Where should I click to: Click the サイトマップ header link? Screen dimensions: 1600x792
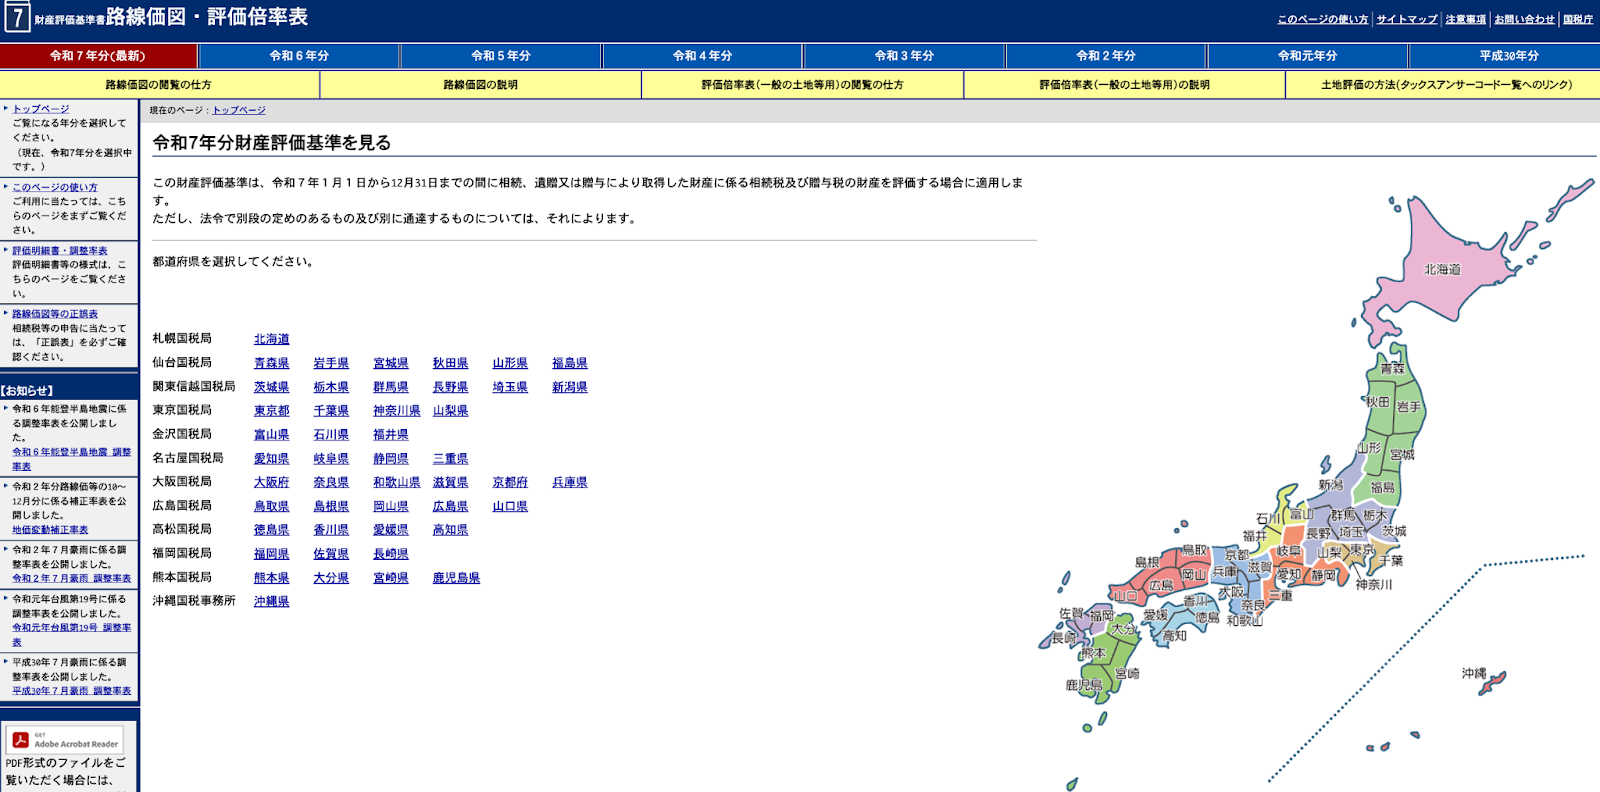[x=1406, y=19]
